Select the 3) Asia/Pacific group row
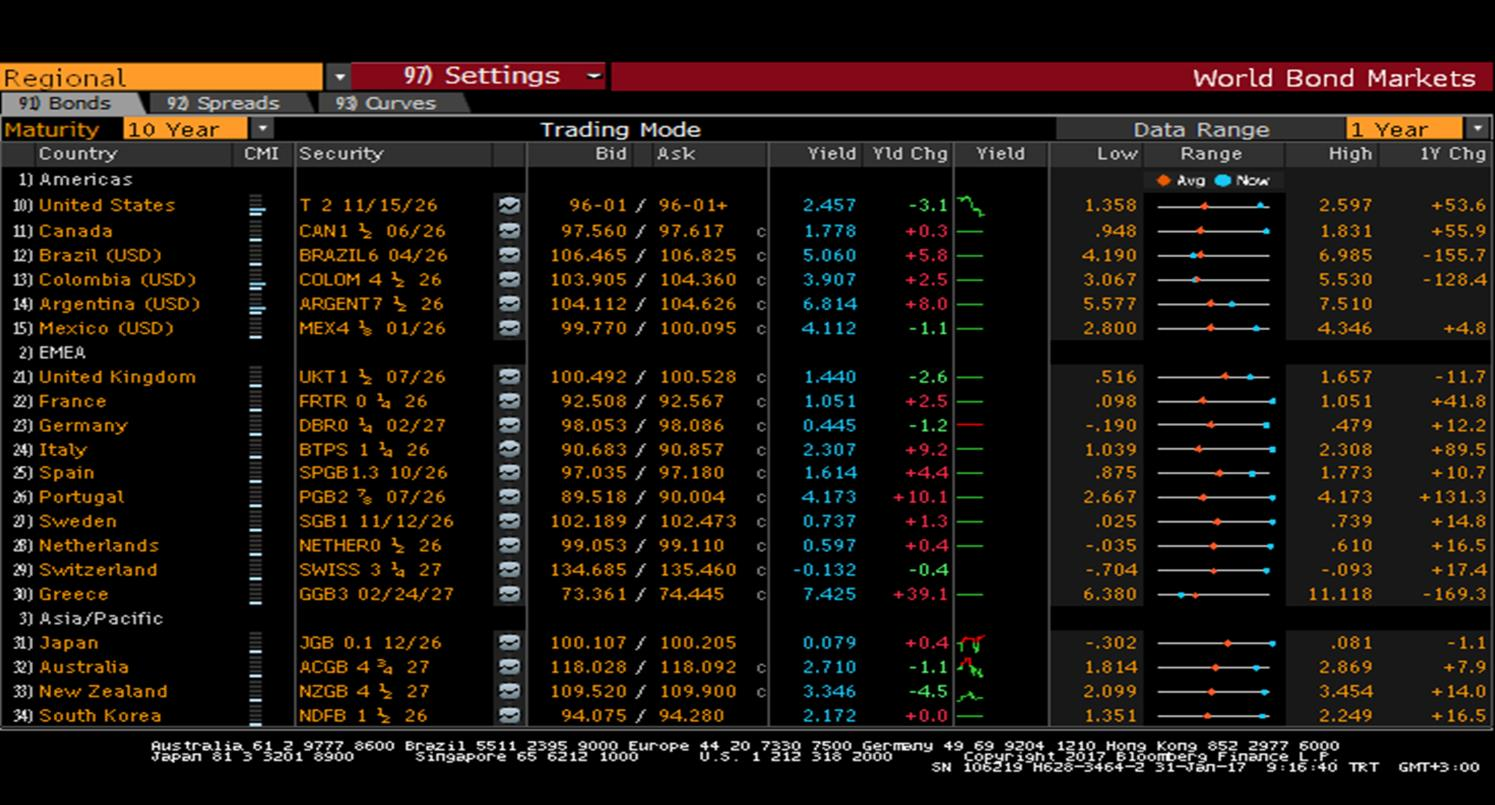This screenshot has width=1495, height=805. pyautogui.click(x=89, y=619)
